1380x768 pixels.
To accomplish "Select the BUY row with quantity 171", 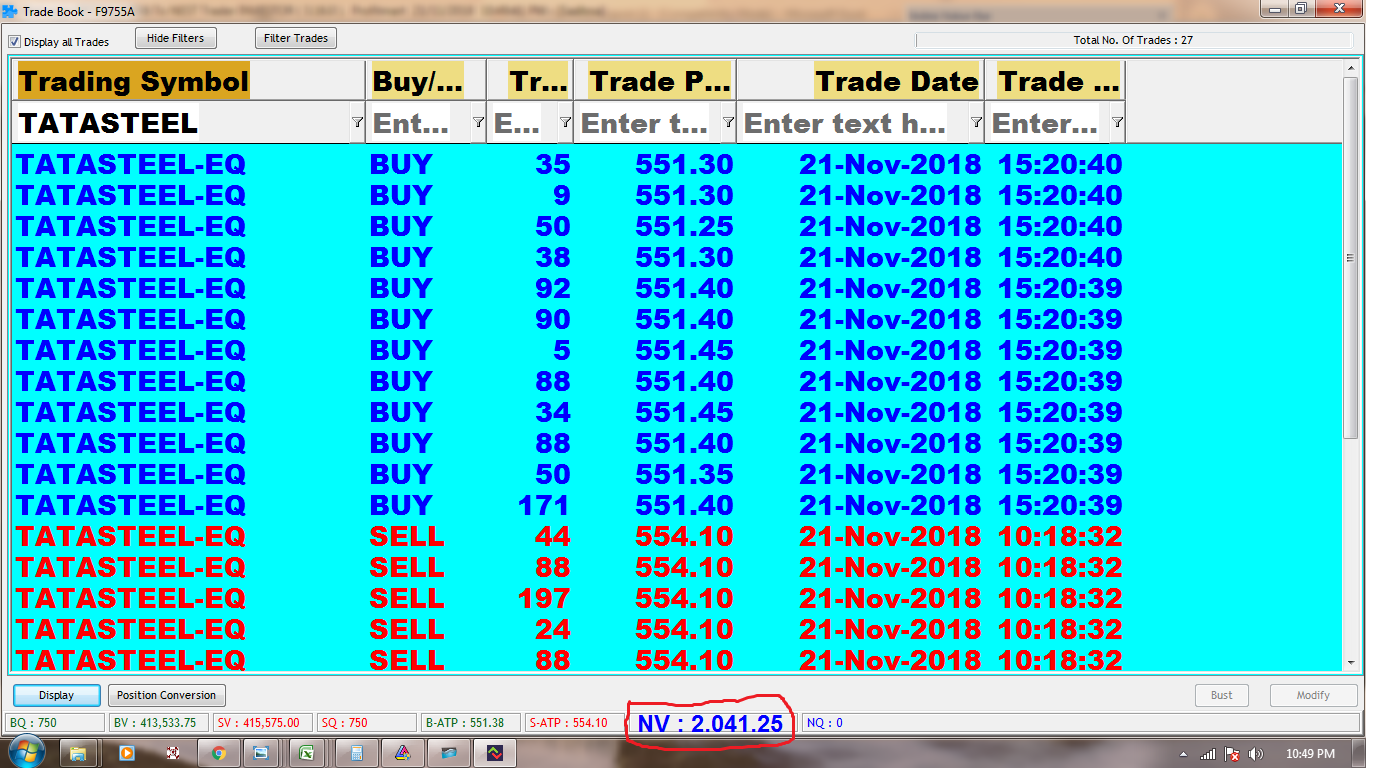I will pos(676,505).
